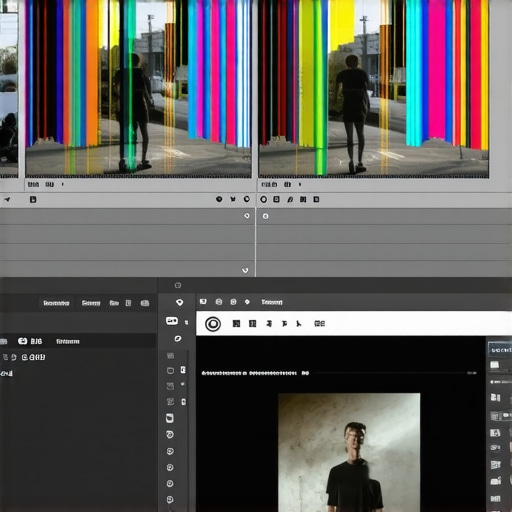Click the butterfly-shaped icon in left viewer toolbar

233,199
